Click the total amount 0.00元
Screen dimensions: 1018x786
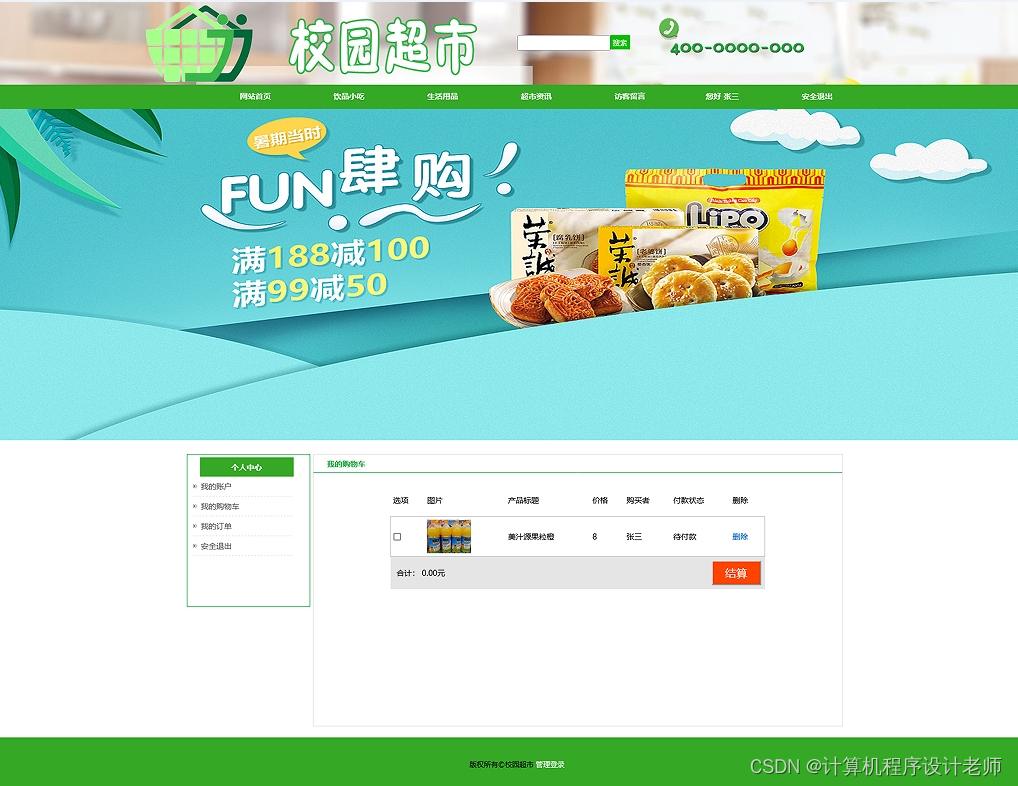coord(433,573)
